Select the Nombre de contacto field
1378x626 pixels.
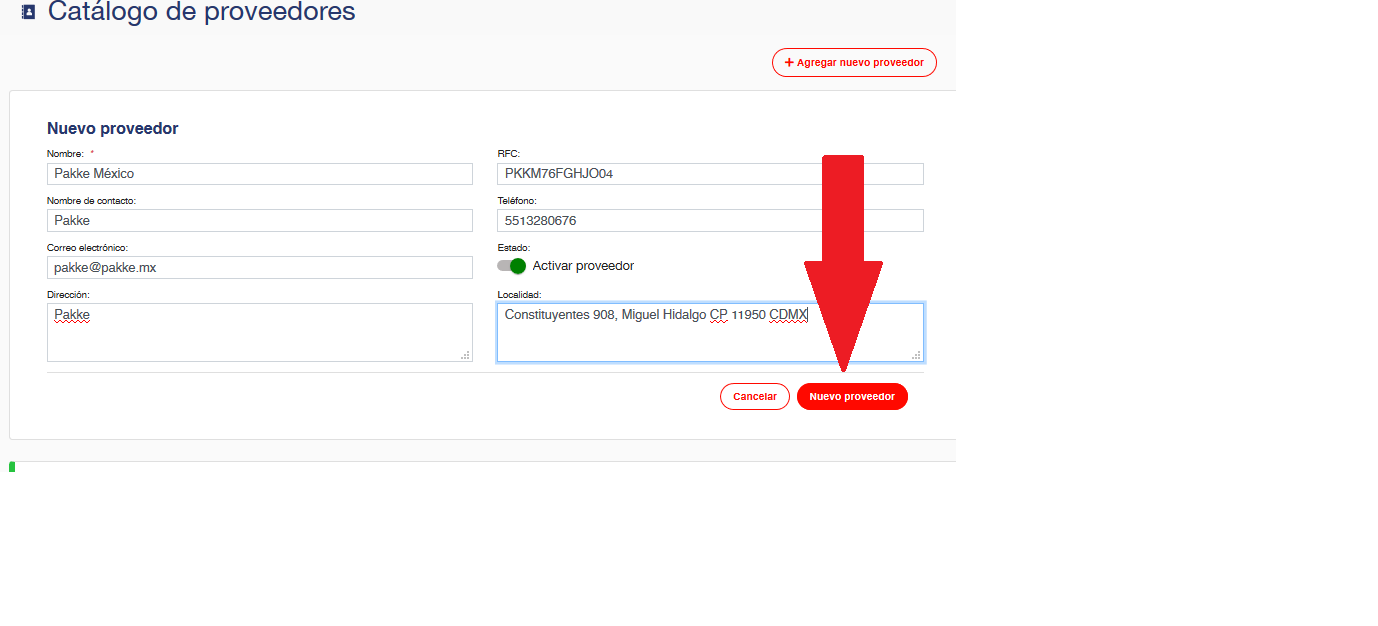click(x=259, y=220)
